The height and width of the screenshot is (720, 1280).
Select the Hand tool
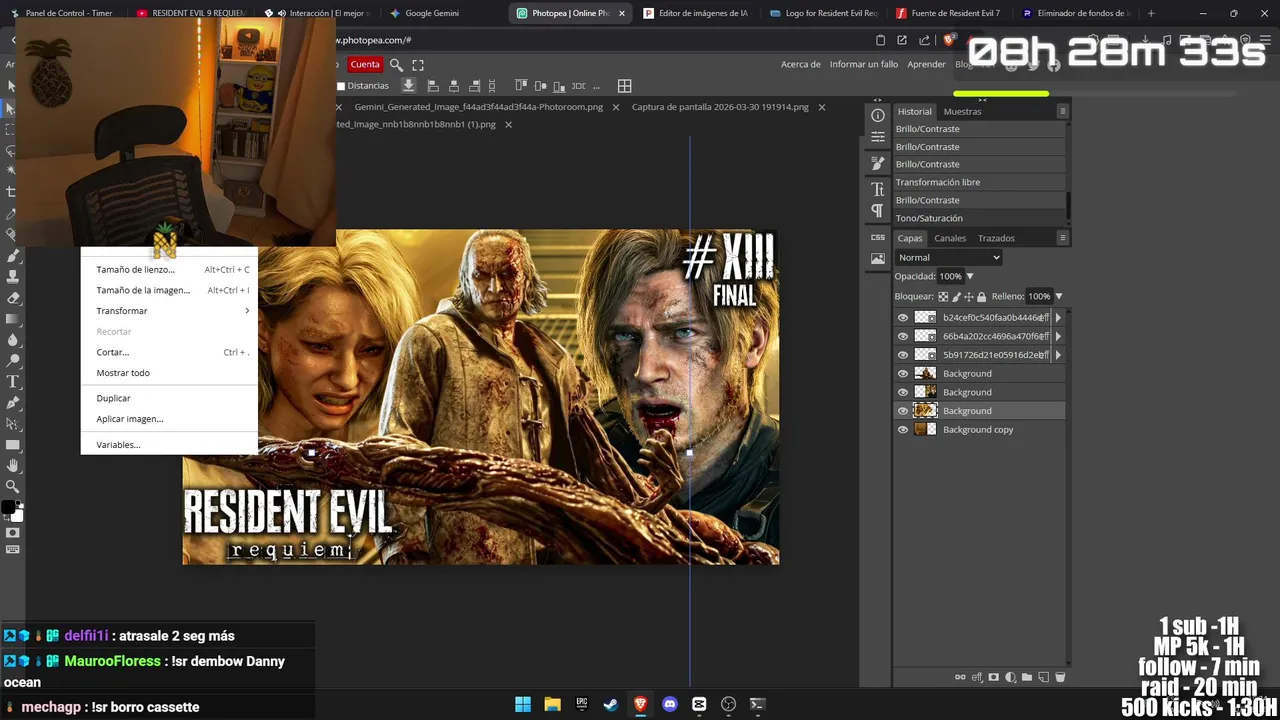12,465
